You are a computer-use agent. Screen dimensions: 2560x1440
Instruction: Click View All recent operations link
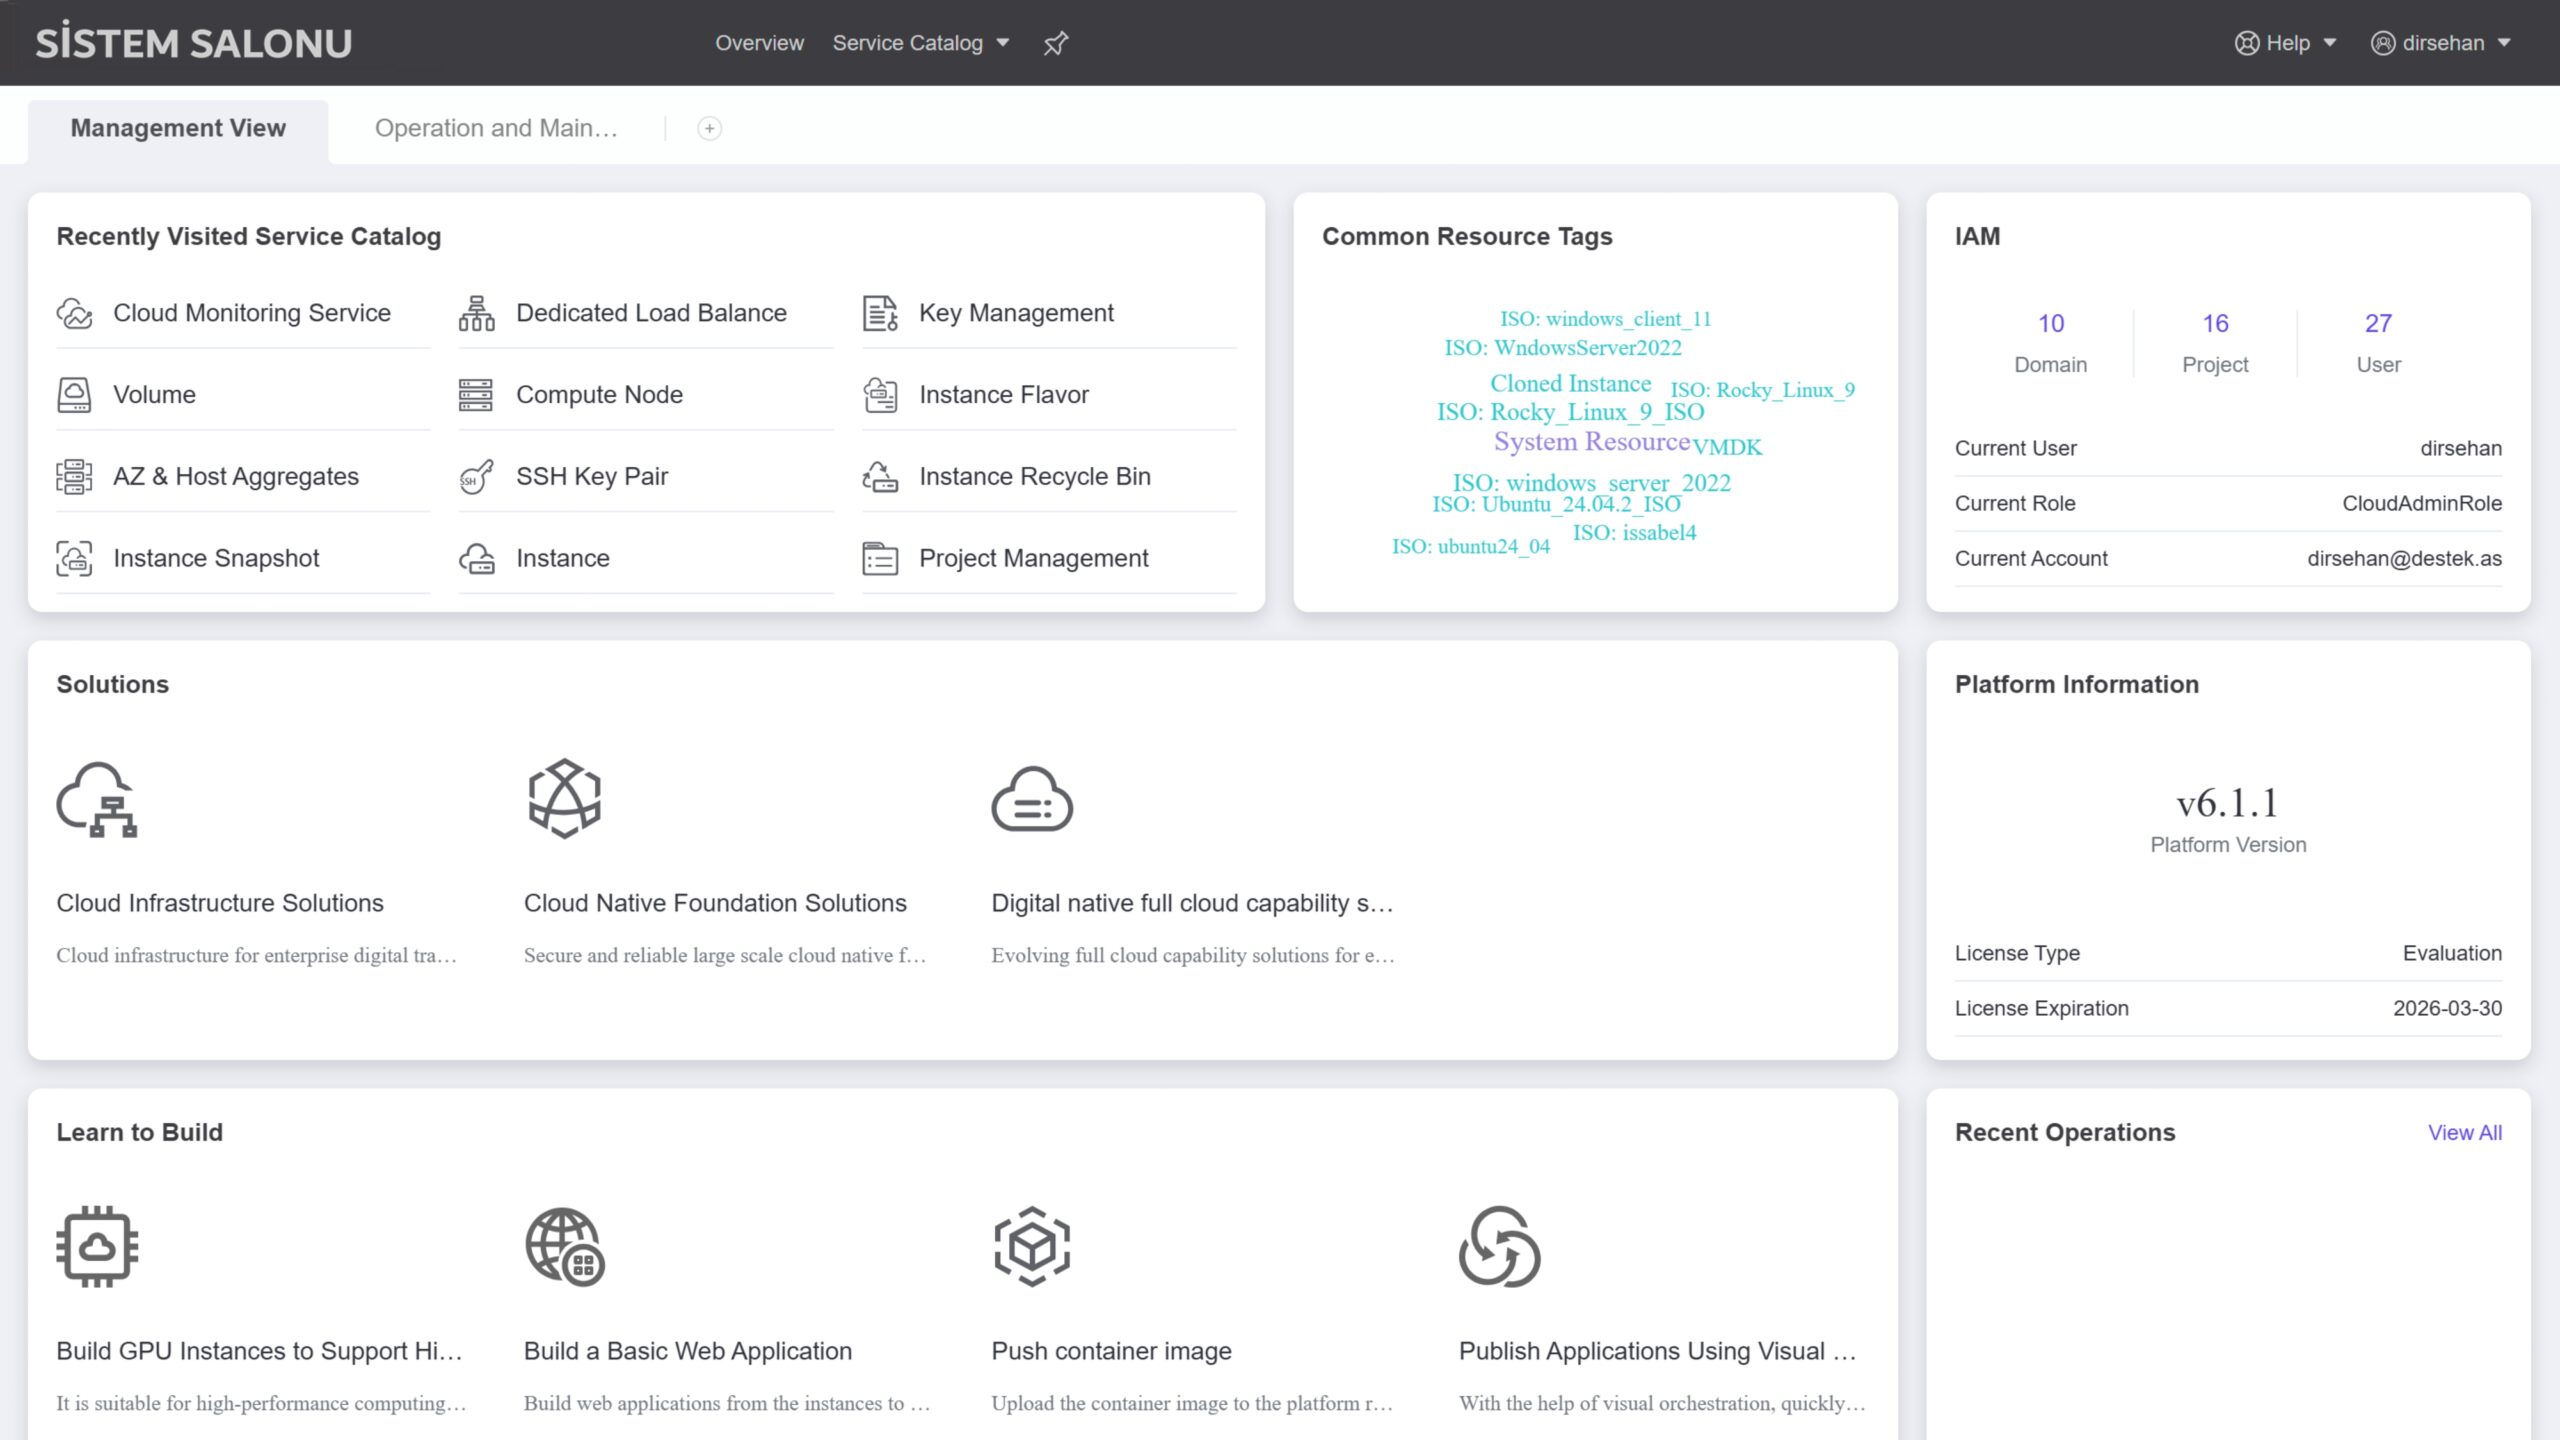2464,1132
